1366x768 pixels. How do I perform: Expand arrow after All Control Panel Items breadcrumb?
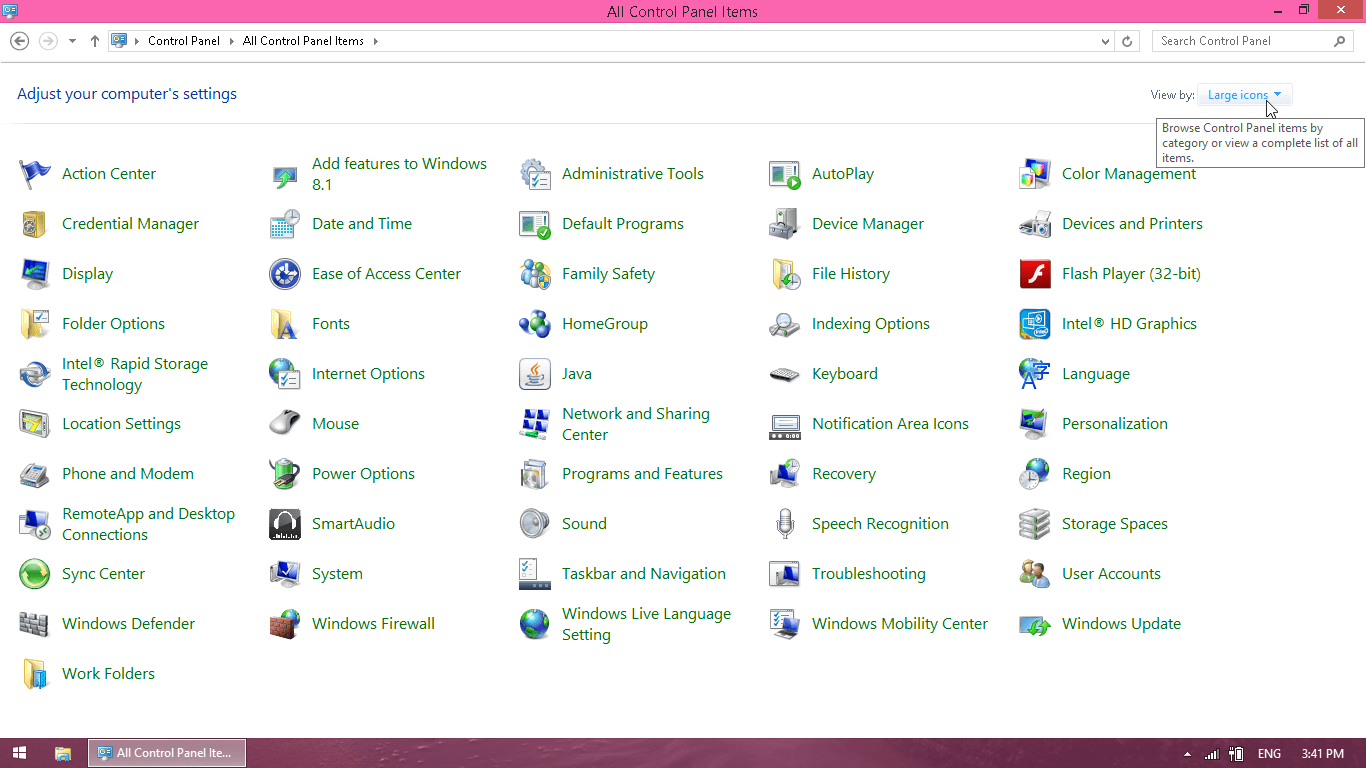tap(375, 41)
